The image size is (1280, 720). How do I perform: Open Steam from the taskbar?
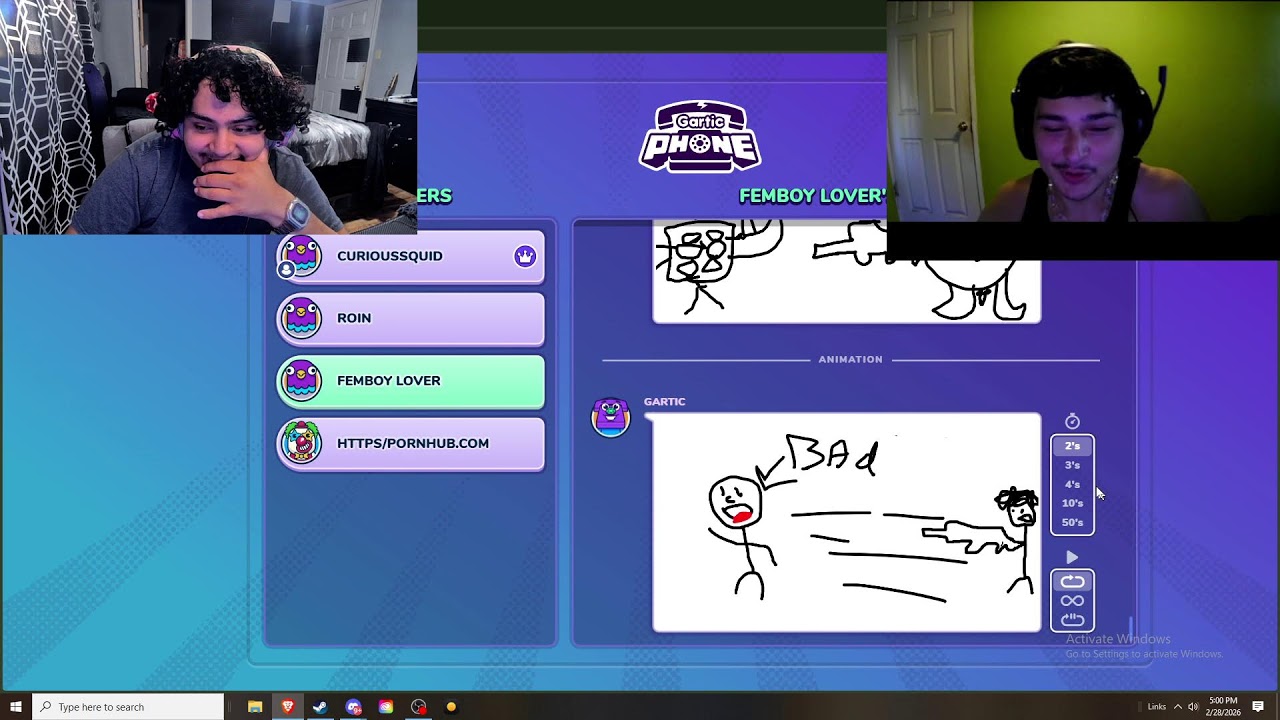320,707
